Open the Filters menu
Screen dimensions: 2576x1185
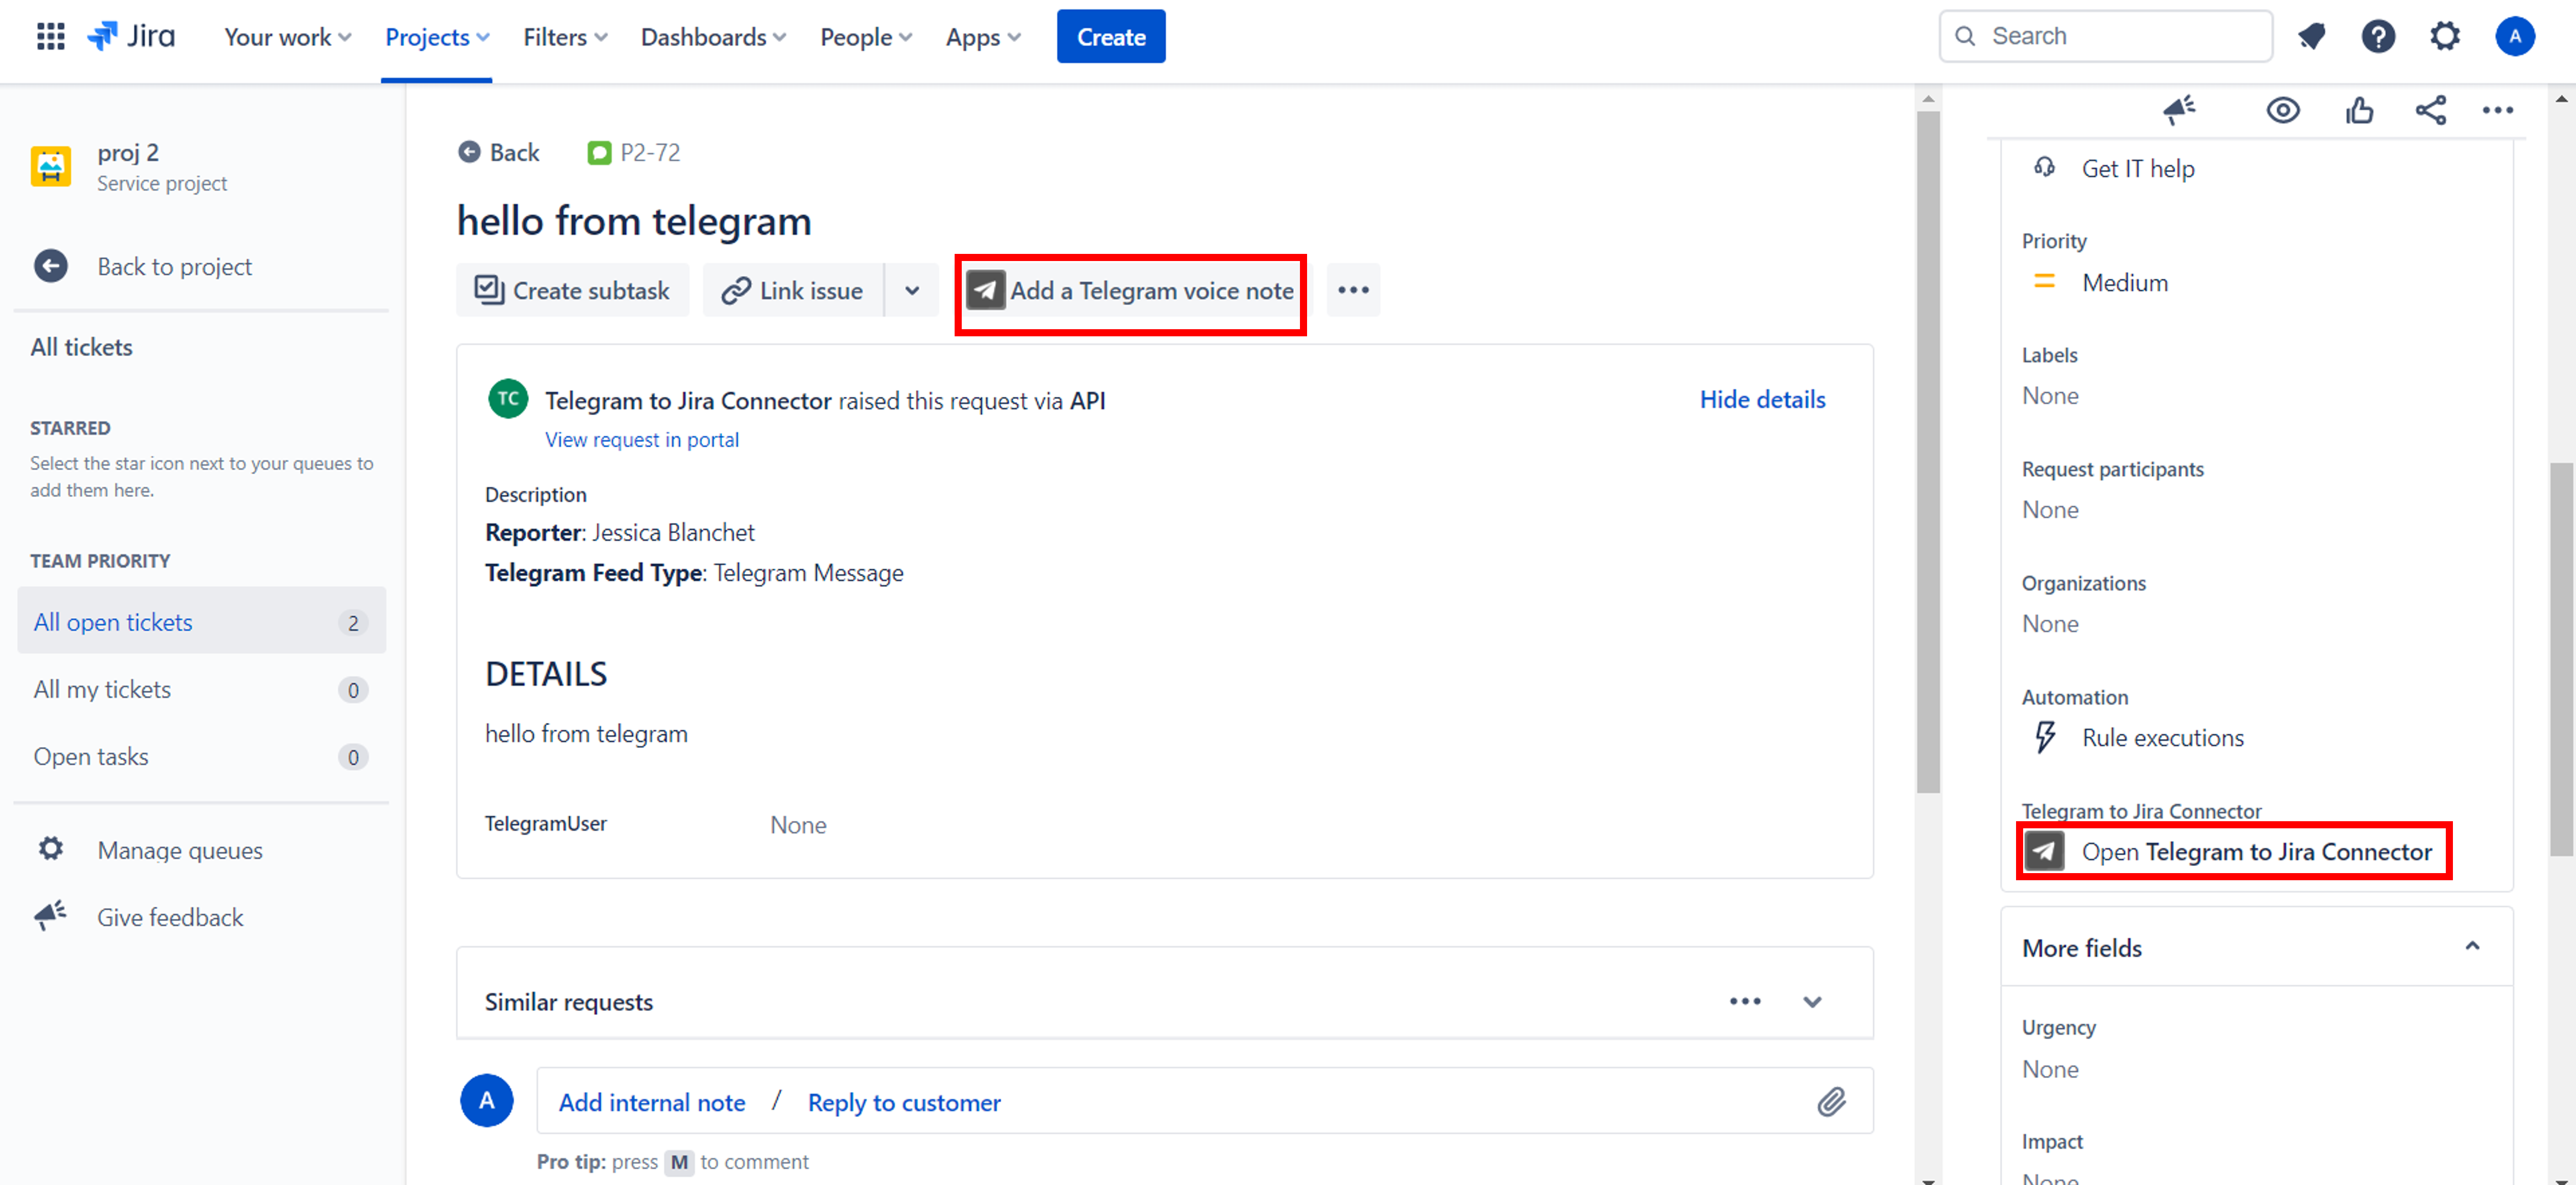[564, 37]
